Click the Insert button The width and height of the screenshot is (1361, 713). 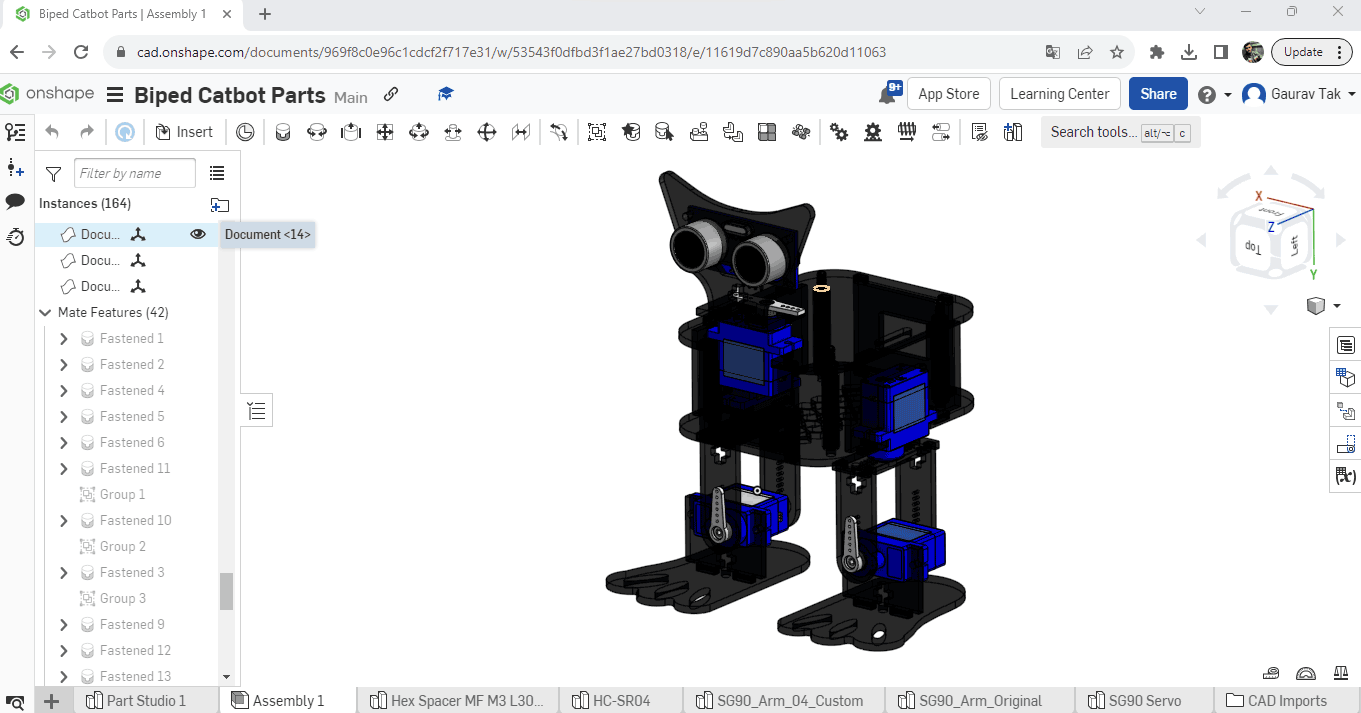coord(184,132)
